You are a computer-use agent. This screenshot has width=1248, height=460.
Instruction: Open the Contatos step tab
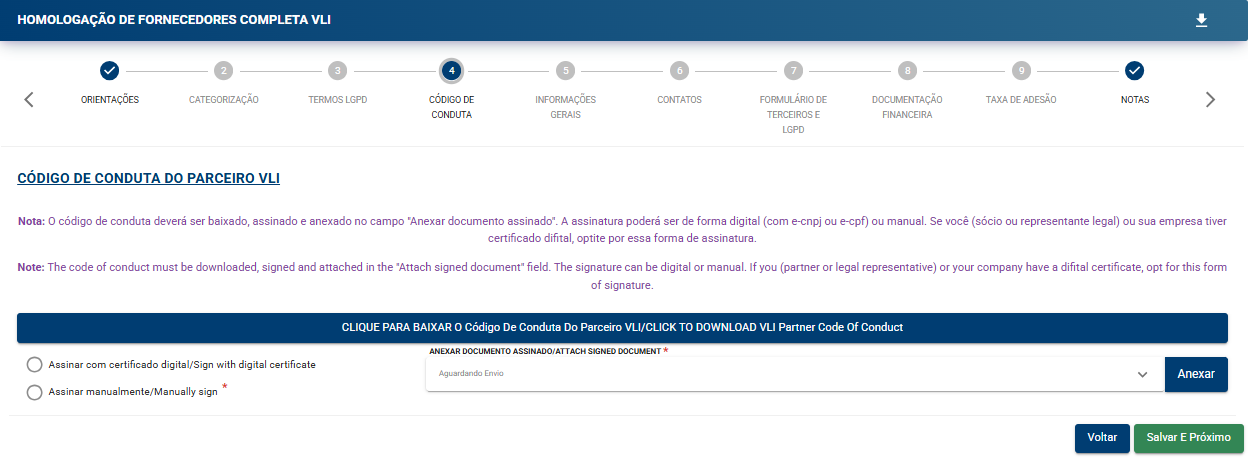679,99
